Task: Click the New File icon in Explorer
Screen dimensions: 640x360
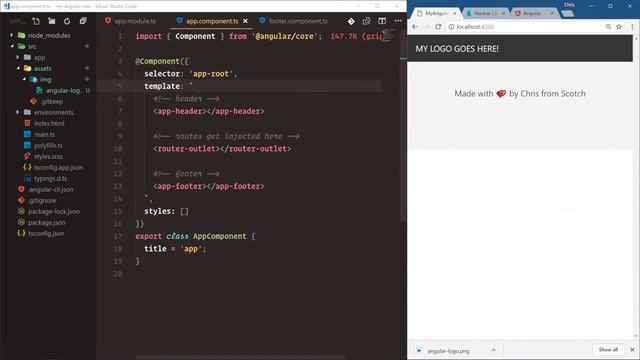Action: [36, 21]
